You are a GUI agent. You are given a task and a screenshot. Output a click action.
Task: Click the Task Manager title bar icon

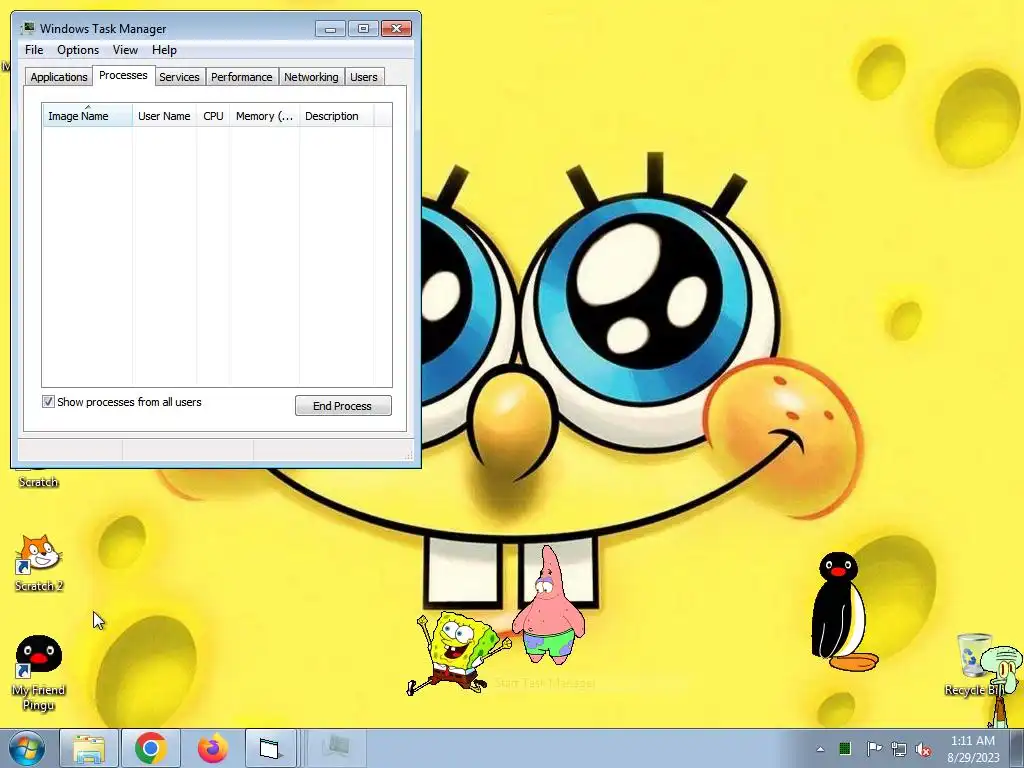pos(28,28)
